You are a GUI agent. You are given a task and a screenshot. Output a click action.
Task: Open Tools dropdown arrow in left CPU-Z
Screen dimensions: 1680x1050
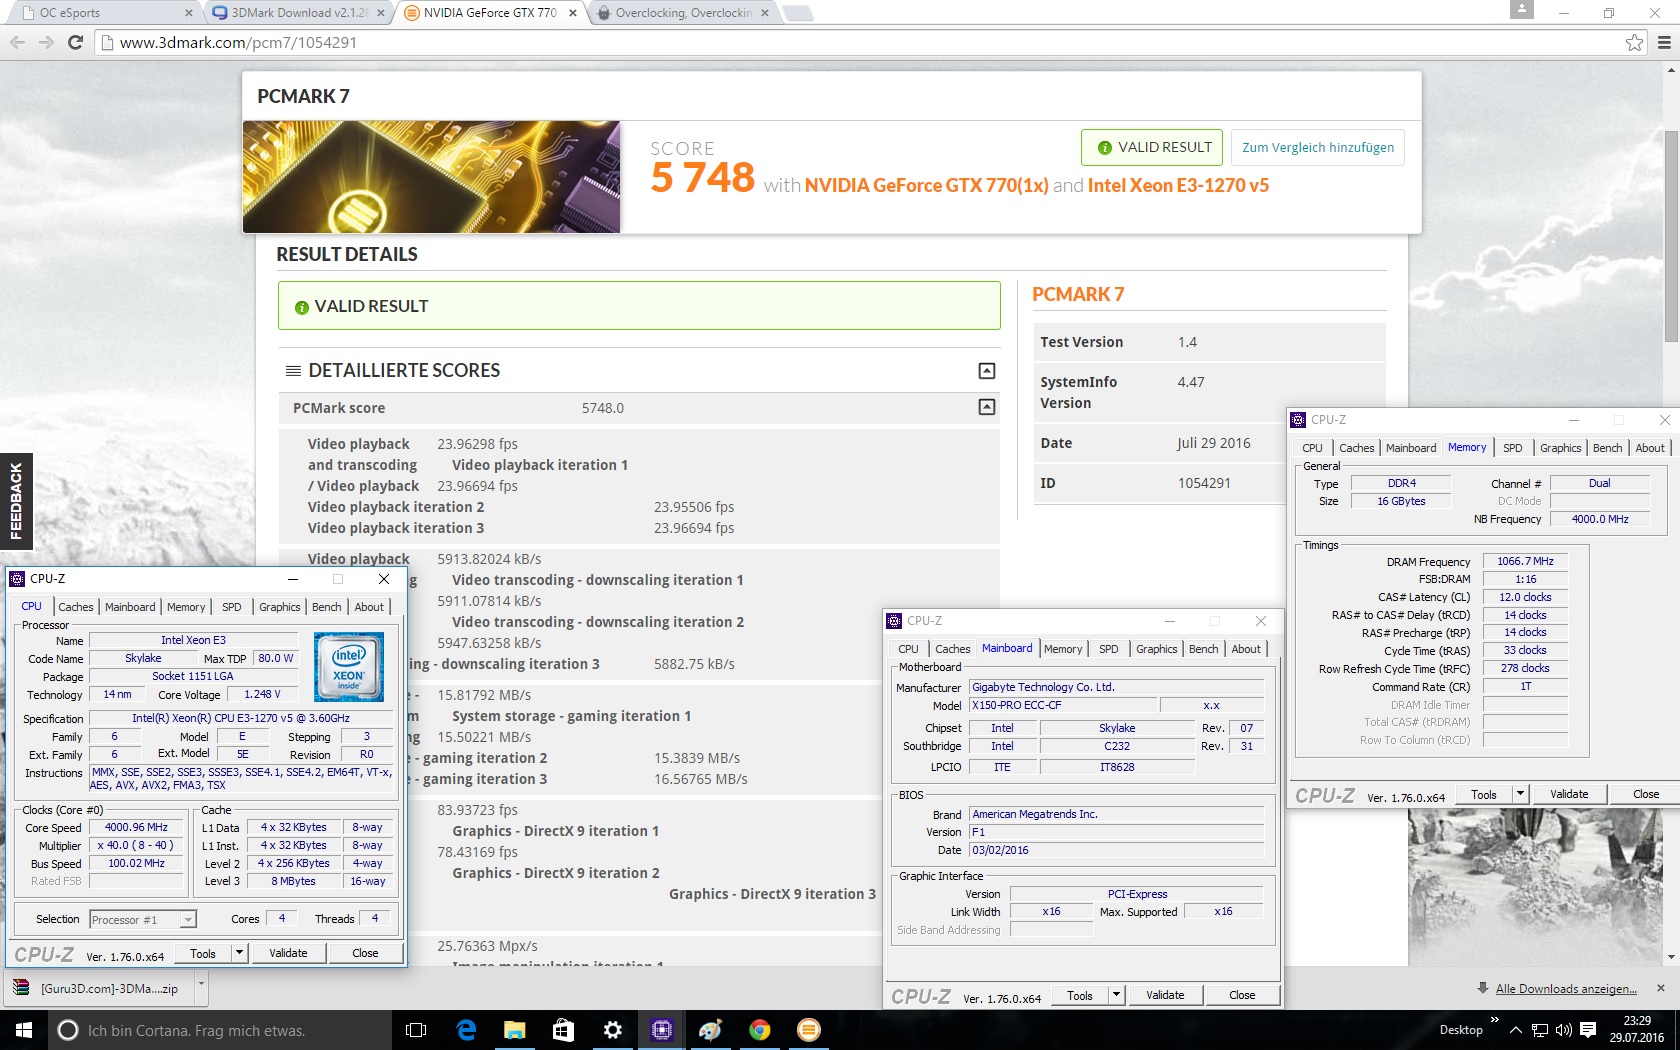pyautogui.click(x=239, y=953)
